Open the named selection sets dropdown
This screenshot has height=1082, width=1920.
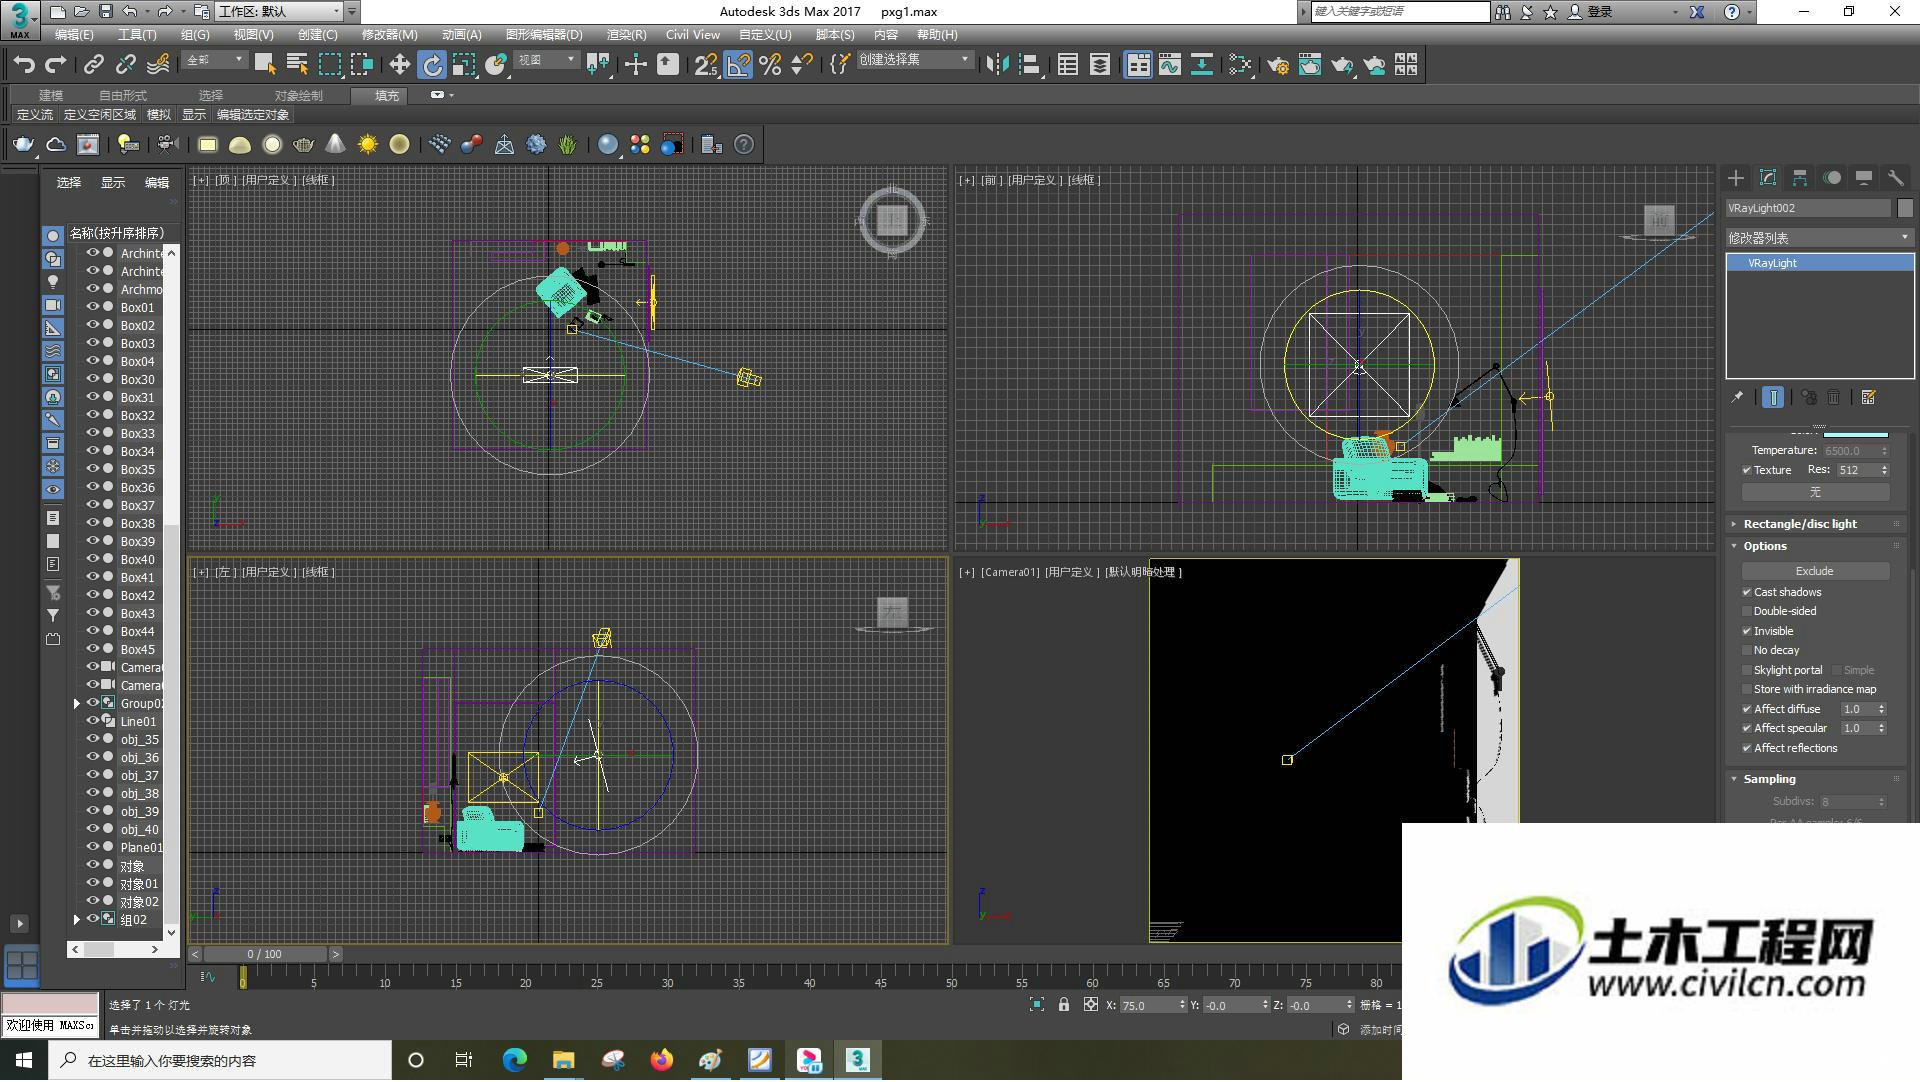pyautogui.click(x=914, y=61)
